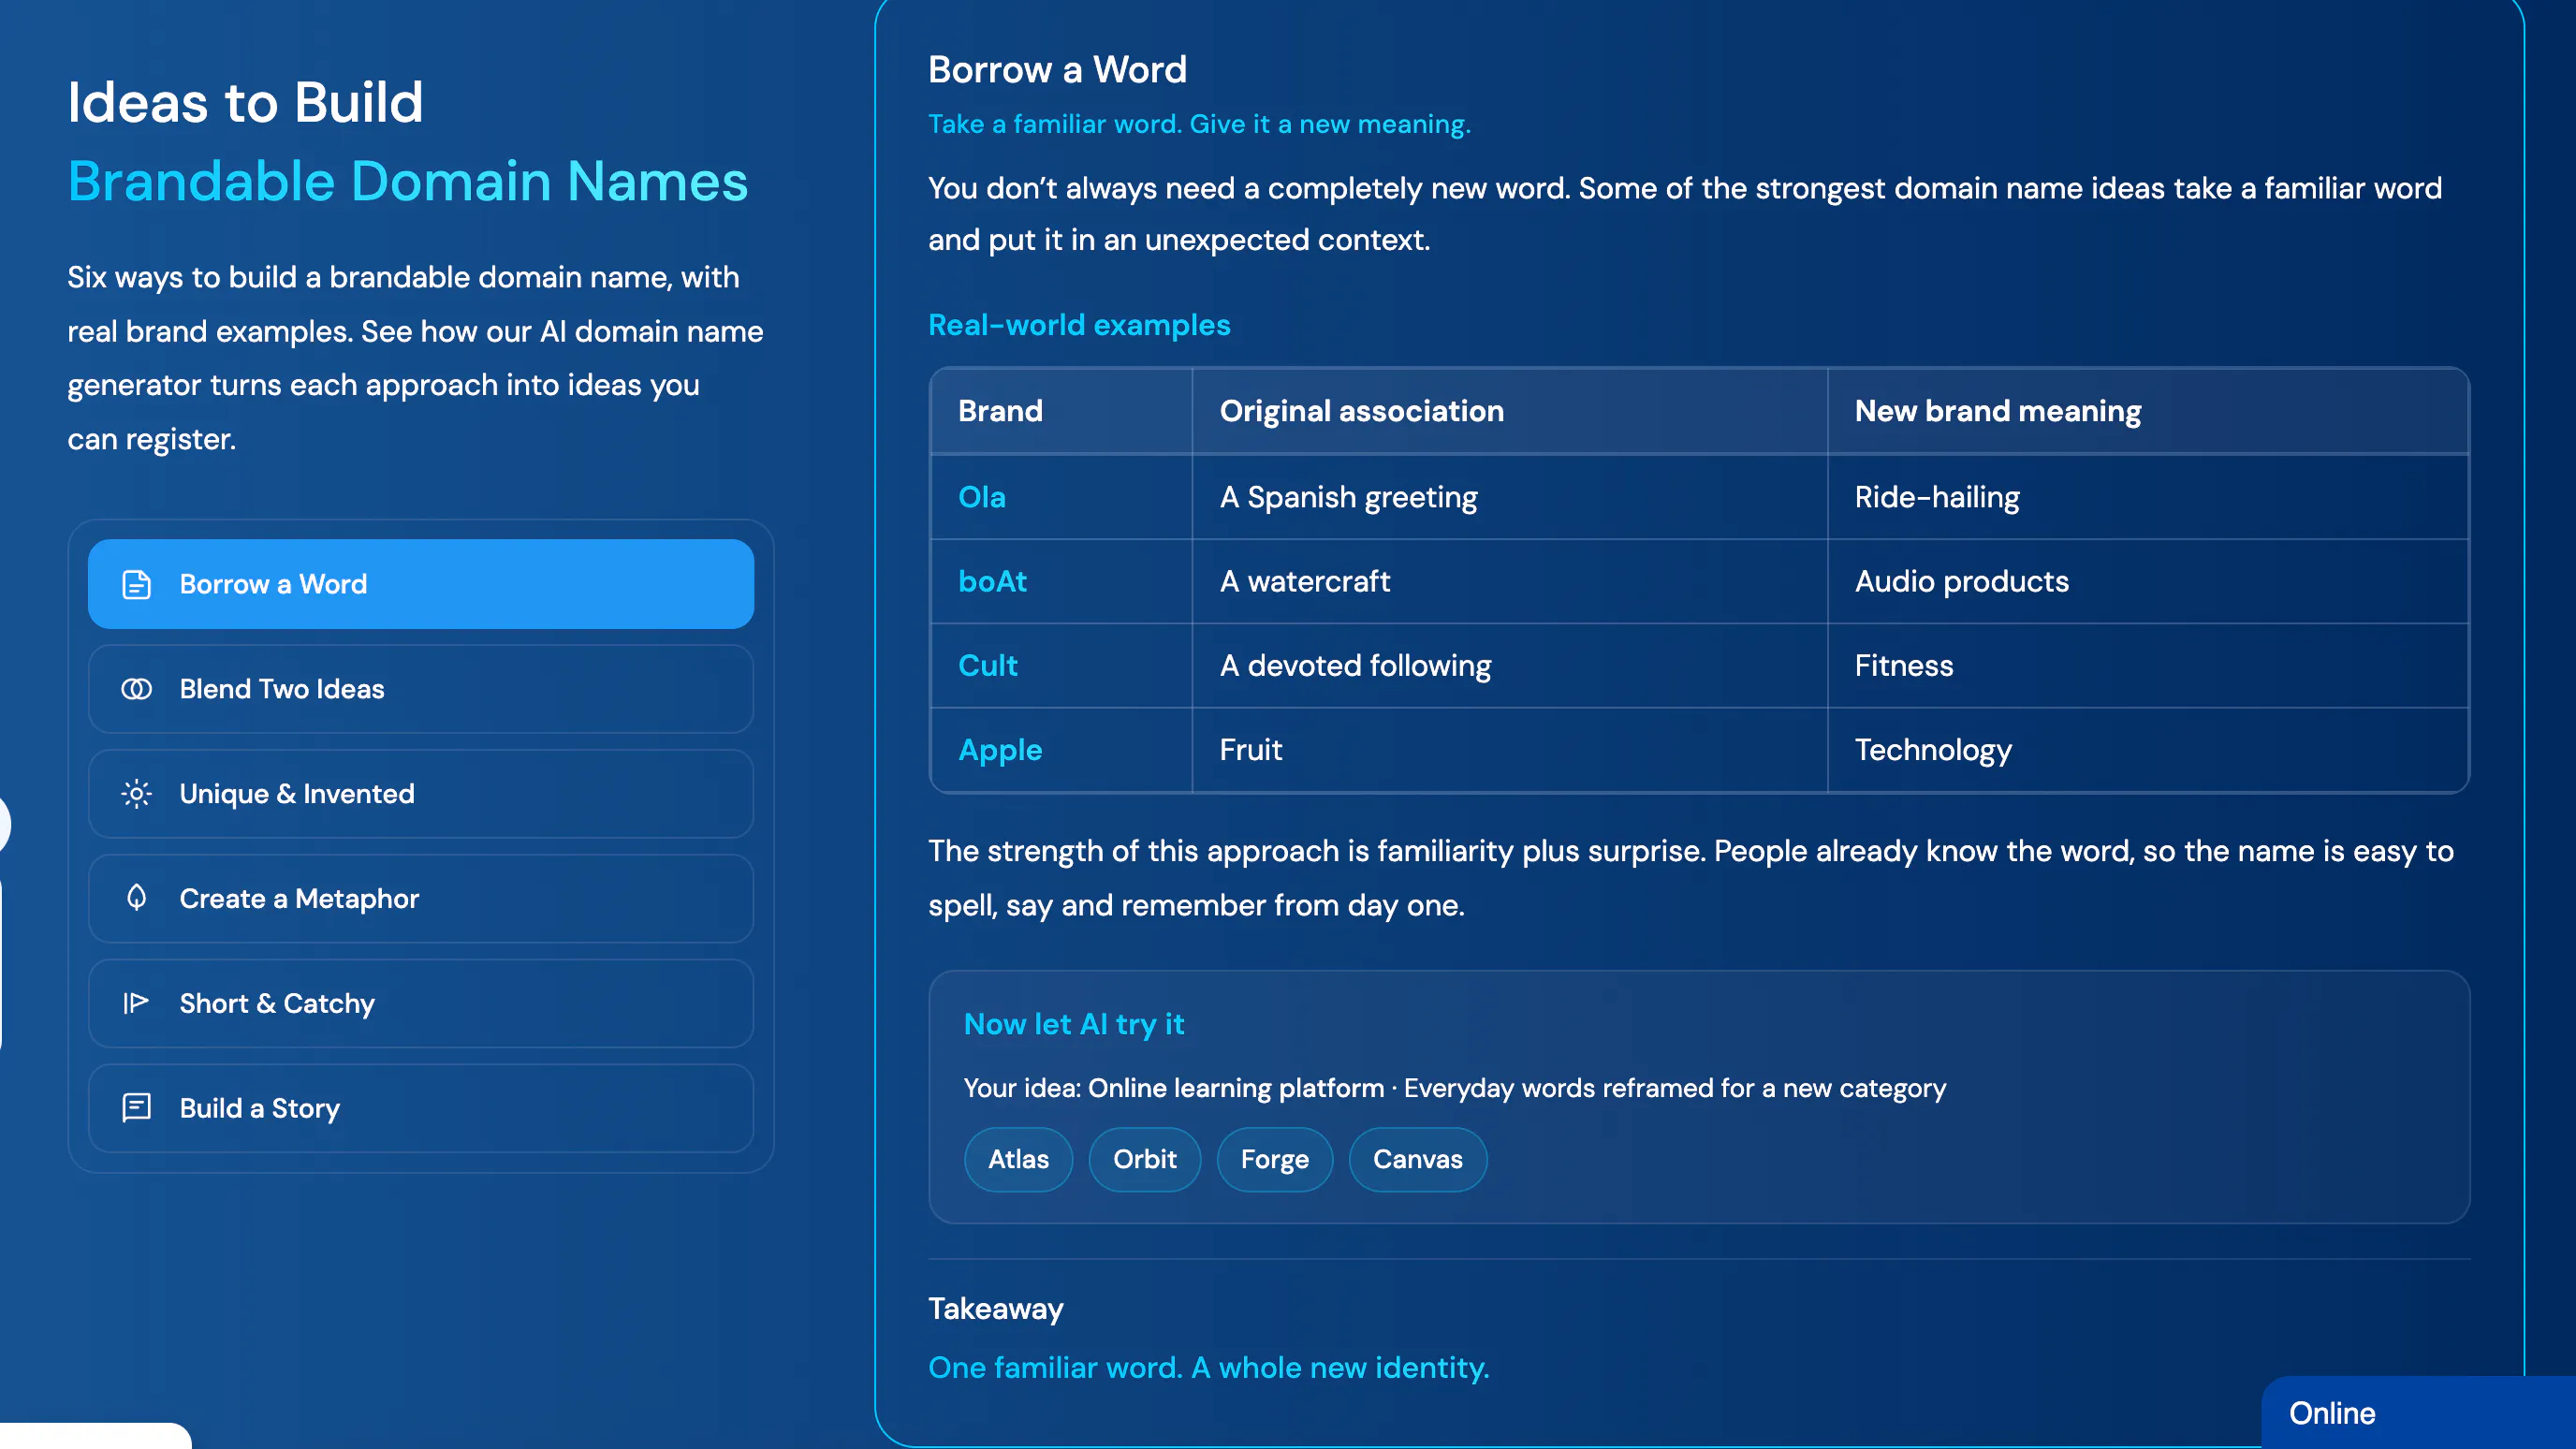Click the 'Takeaway' heading
The width and height of the screenshot is (2576, 1449).
tap(995, 1309)
